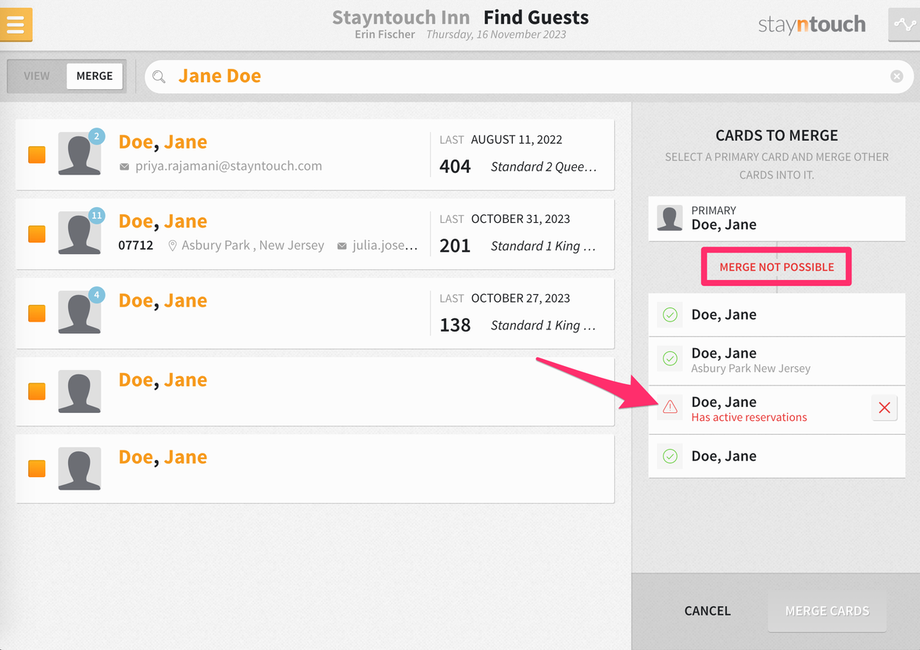Toggle checkbox of last Doe, Jane card

[x=37, y=469]
